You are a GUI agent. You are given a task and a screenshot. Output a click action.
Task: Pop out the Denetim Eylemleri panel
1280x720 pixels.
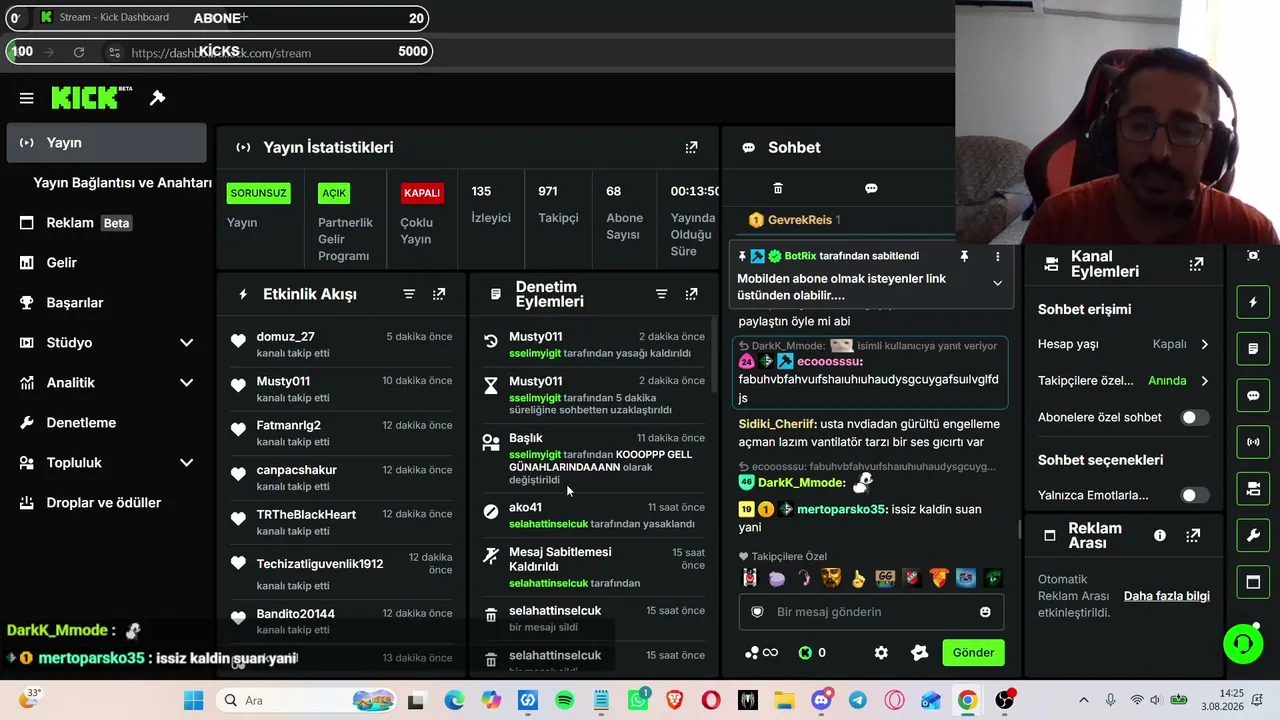pyautogui.click(x=691, y=294)
